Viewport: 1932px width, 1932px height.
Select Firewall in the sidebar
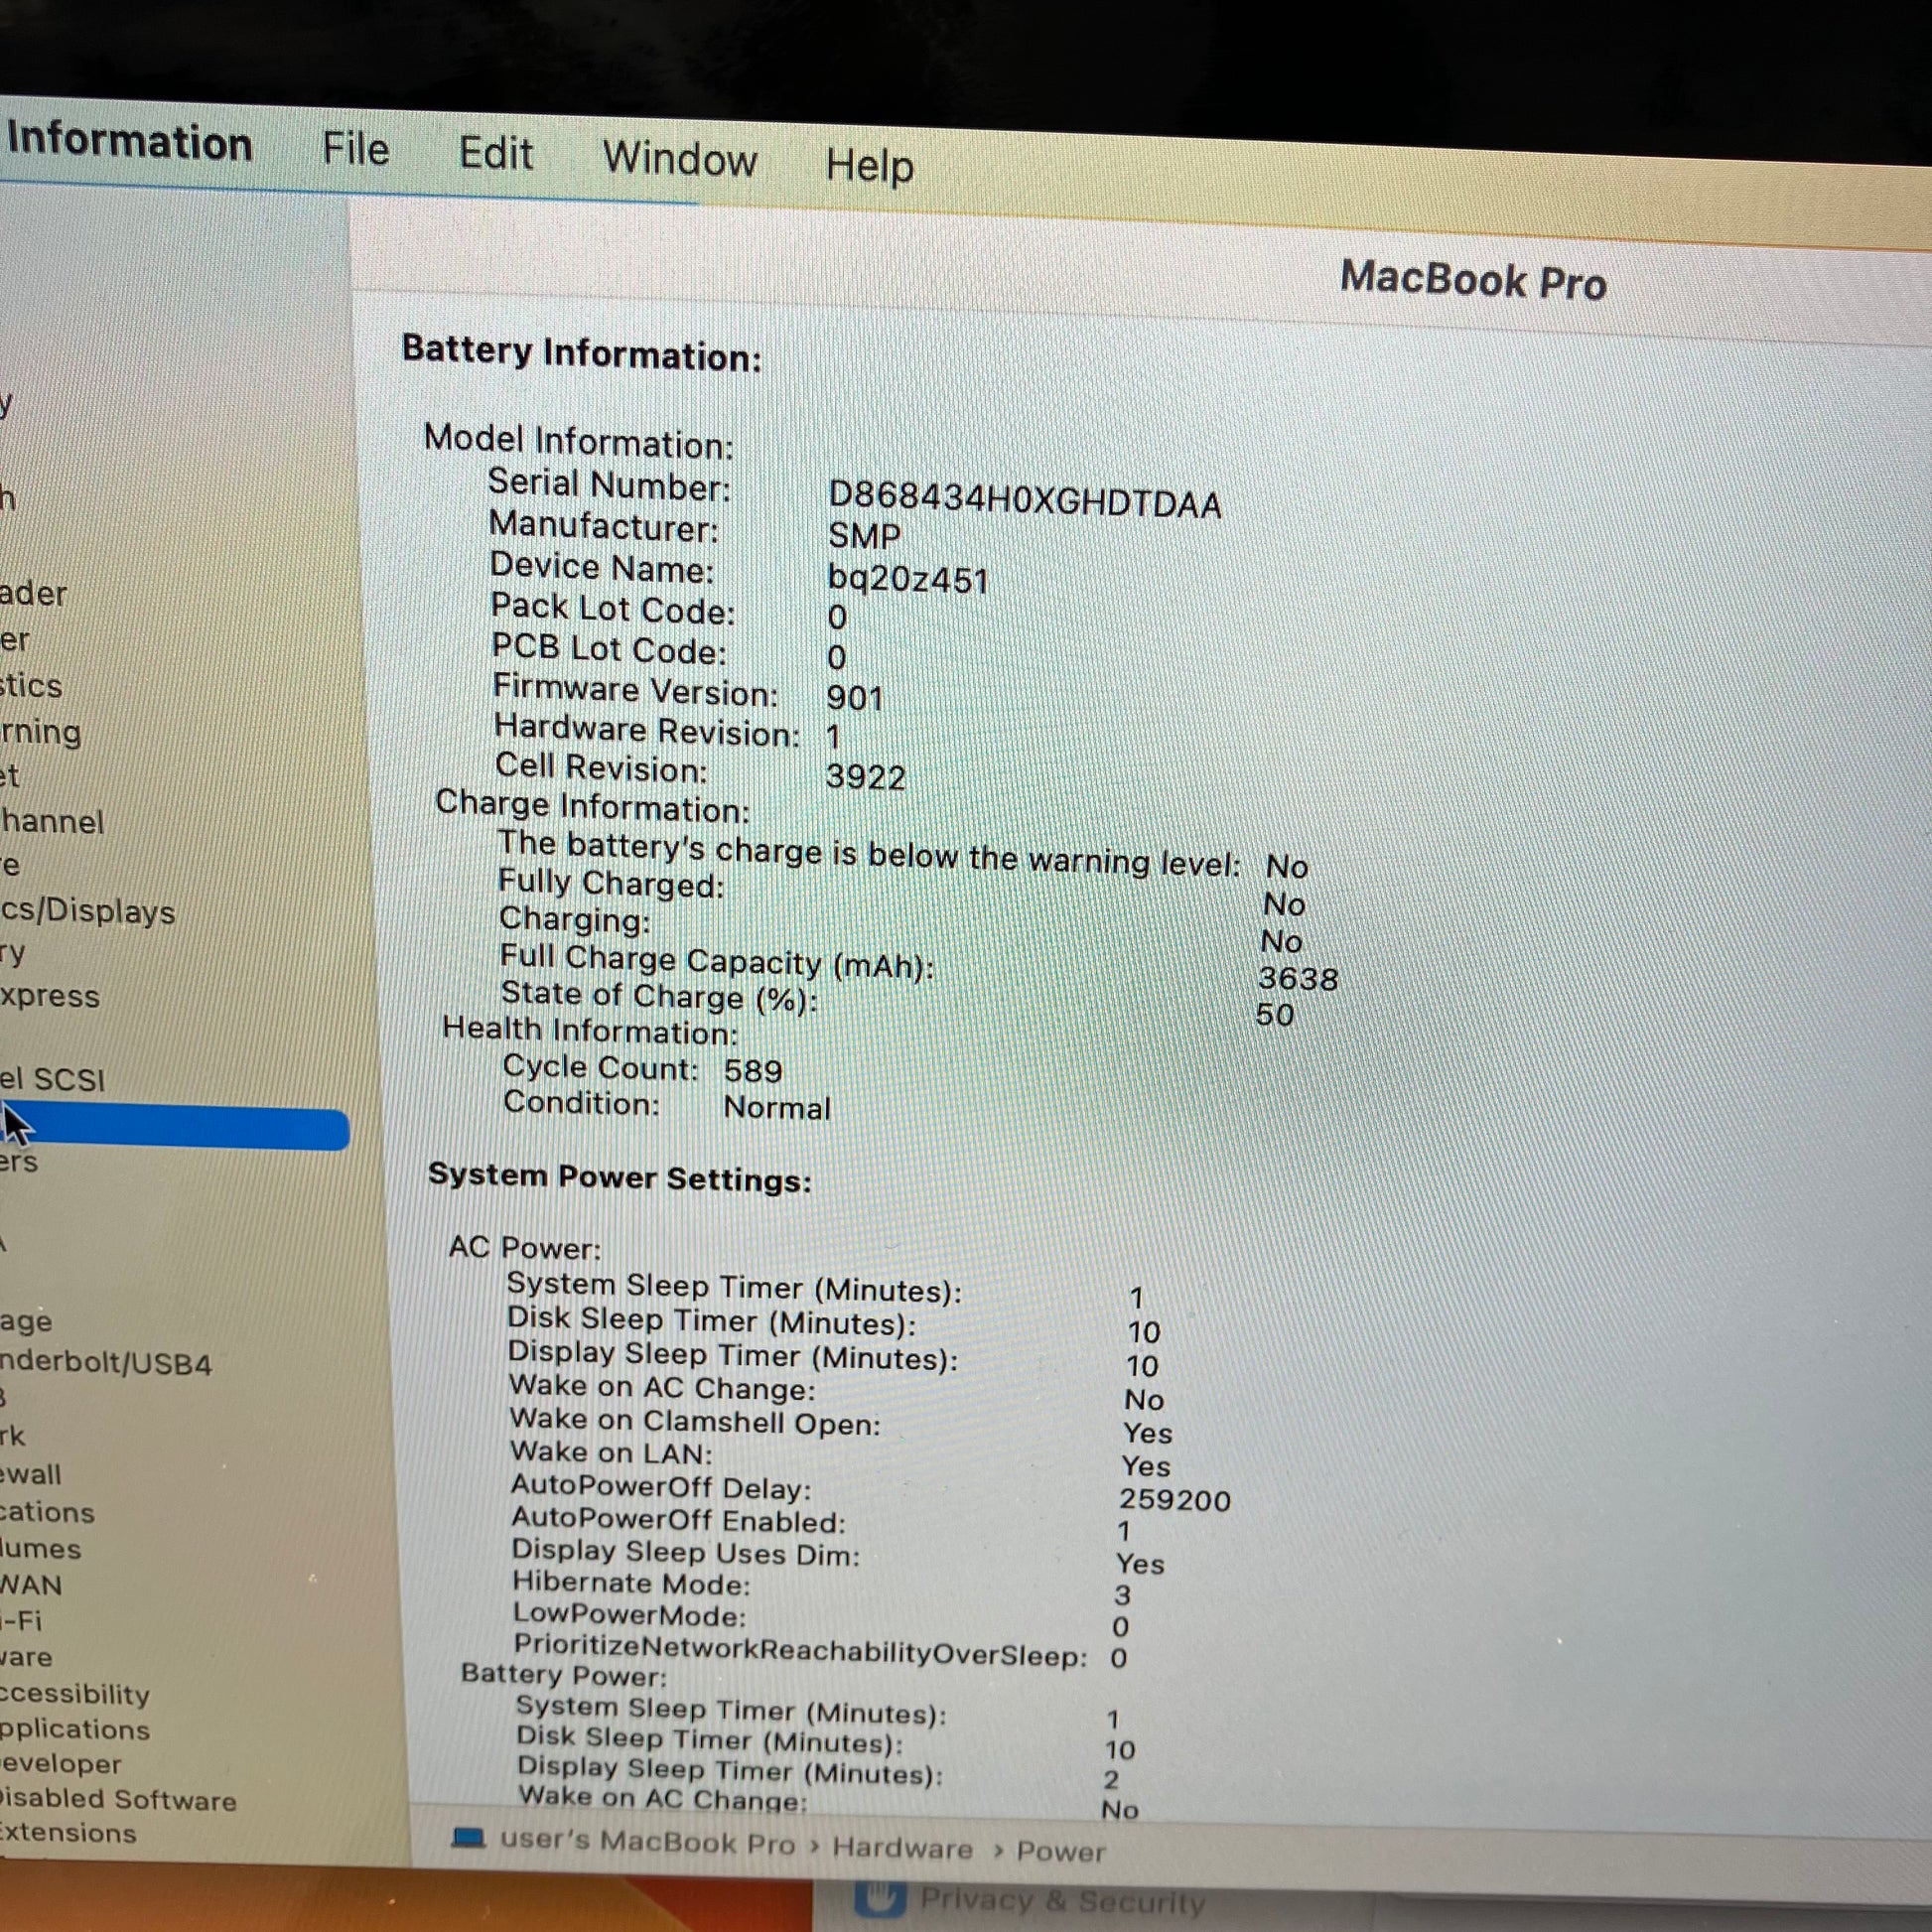click(x=31, y=1474)
